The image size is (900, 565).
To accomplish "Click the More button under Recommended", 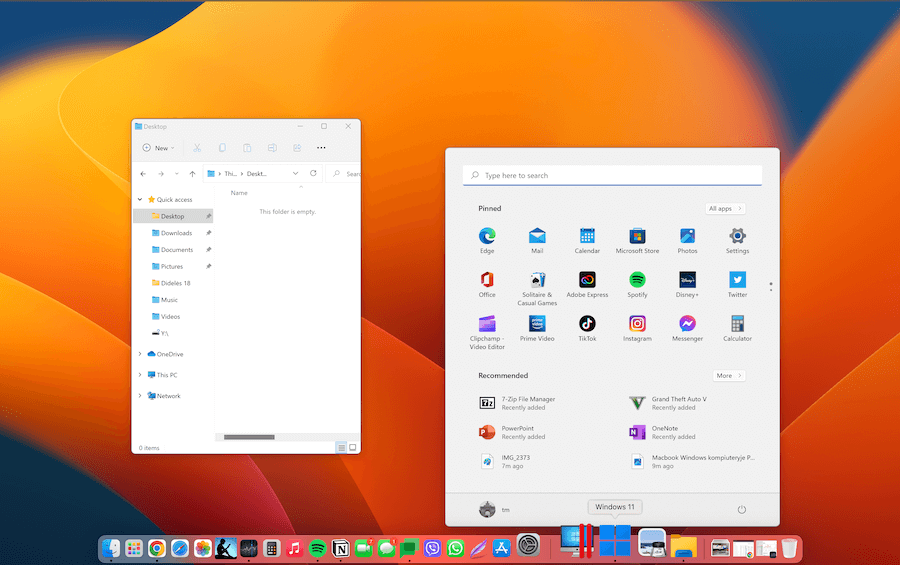I will 729,376.
